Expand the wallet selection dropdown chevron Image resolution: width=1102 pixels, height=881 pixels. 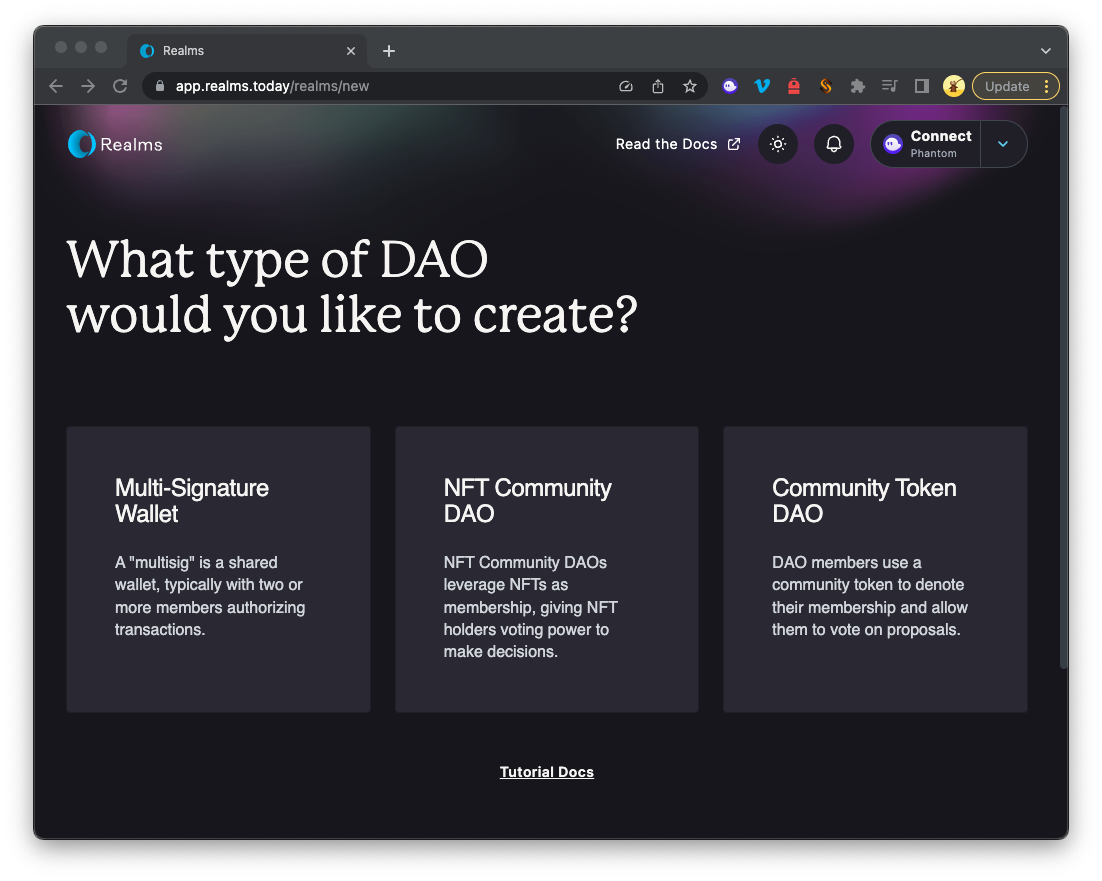tap(1003, 144)
